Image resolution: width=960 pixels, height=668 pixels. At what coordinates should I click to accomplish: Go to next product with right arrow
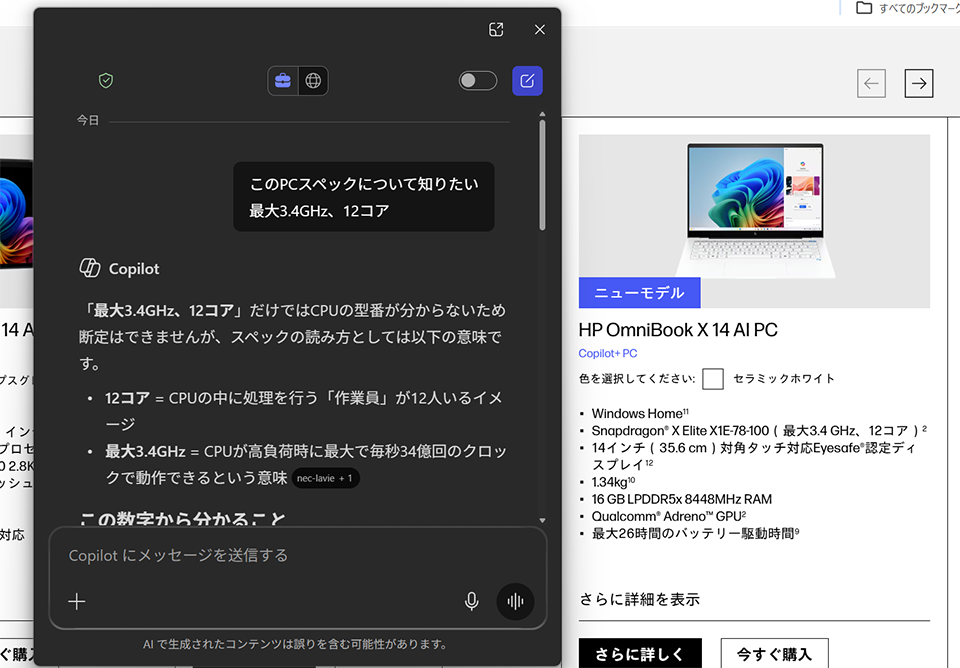(x=919, y=83)
